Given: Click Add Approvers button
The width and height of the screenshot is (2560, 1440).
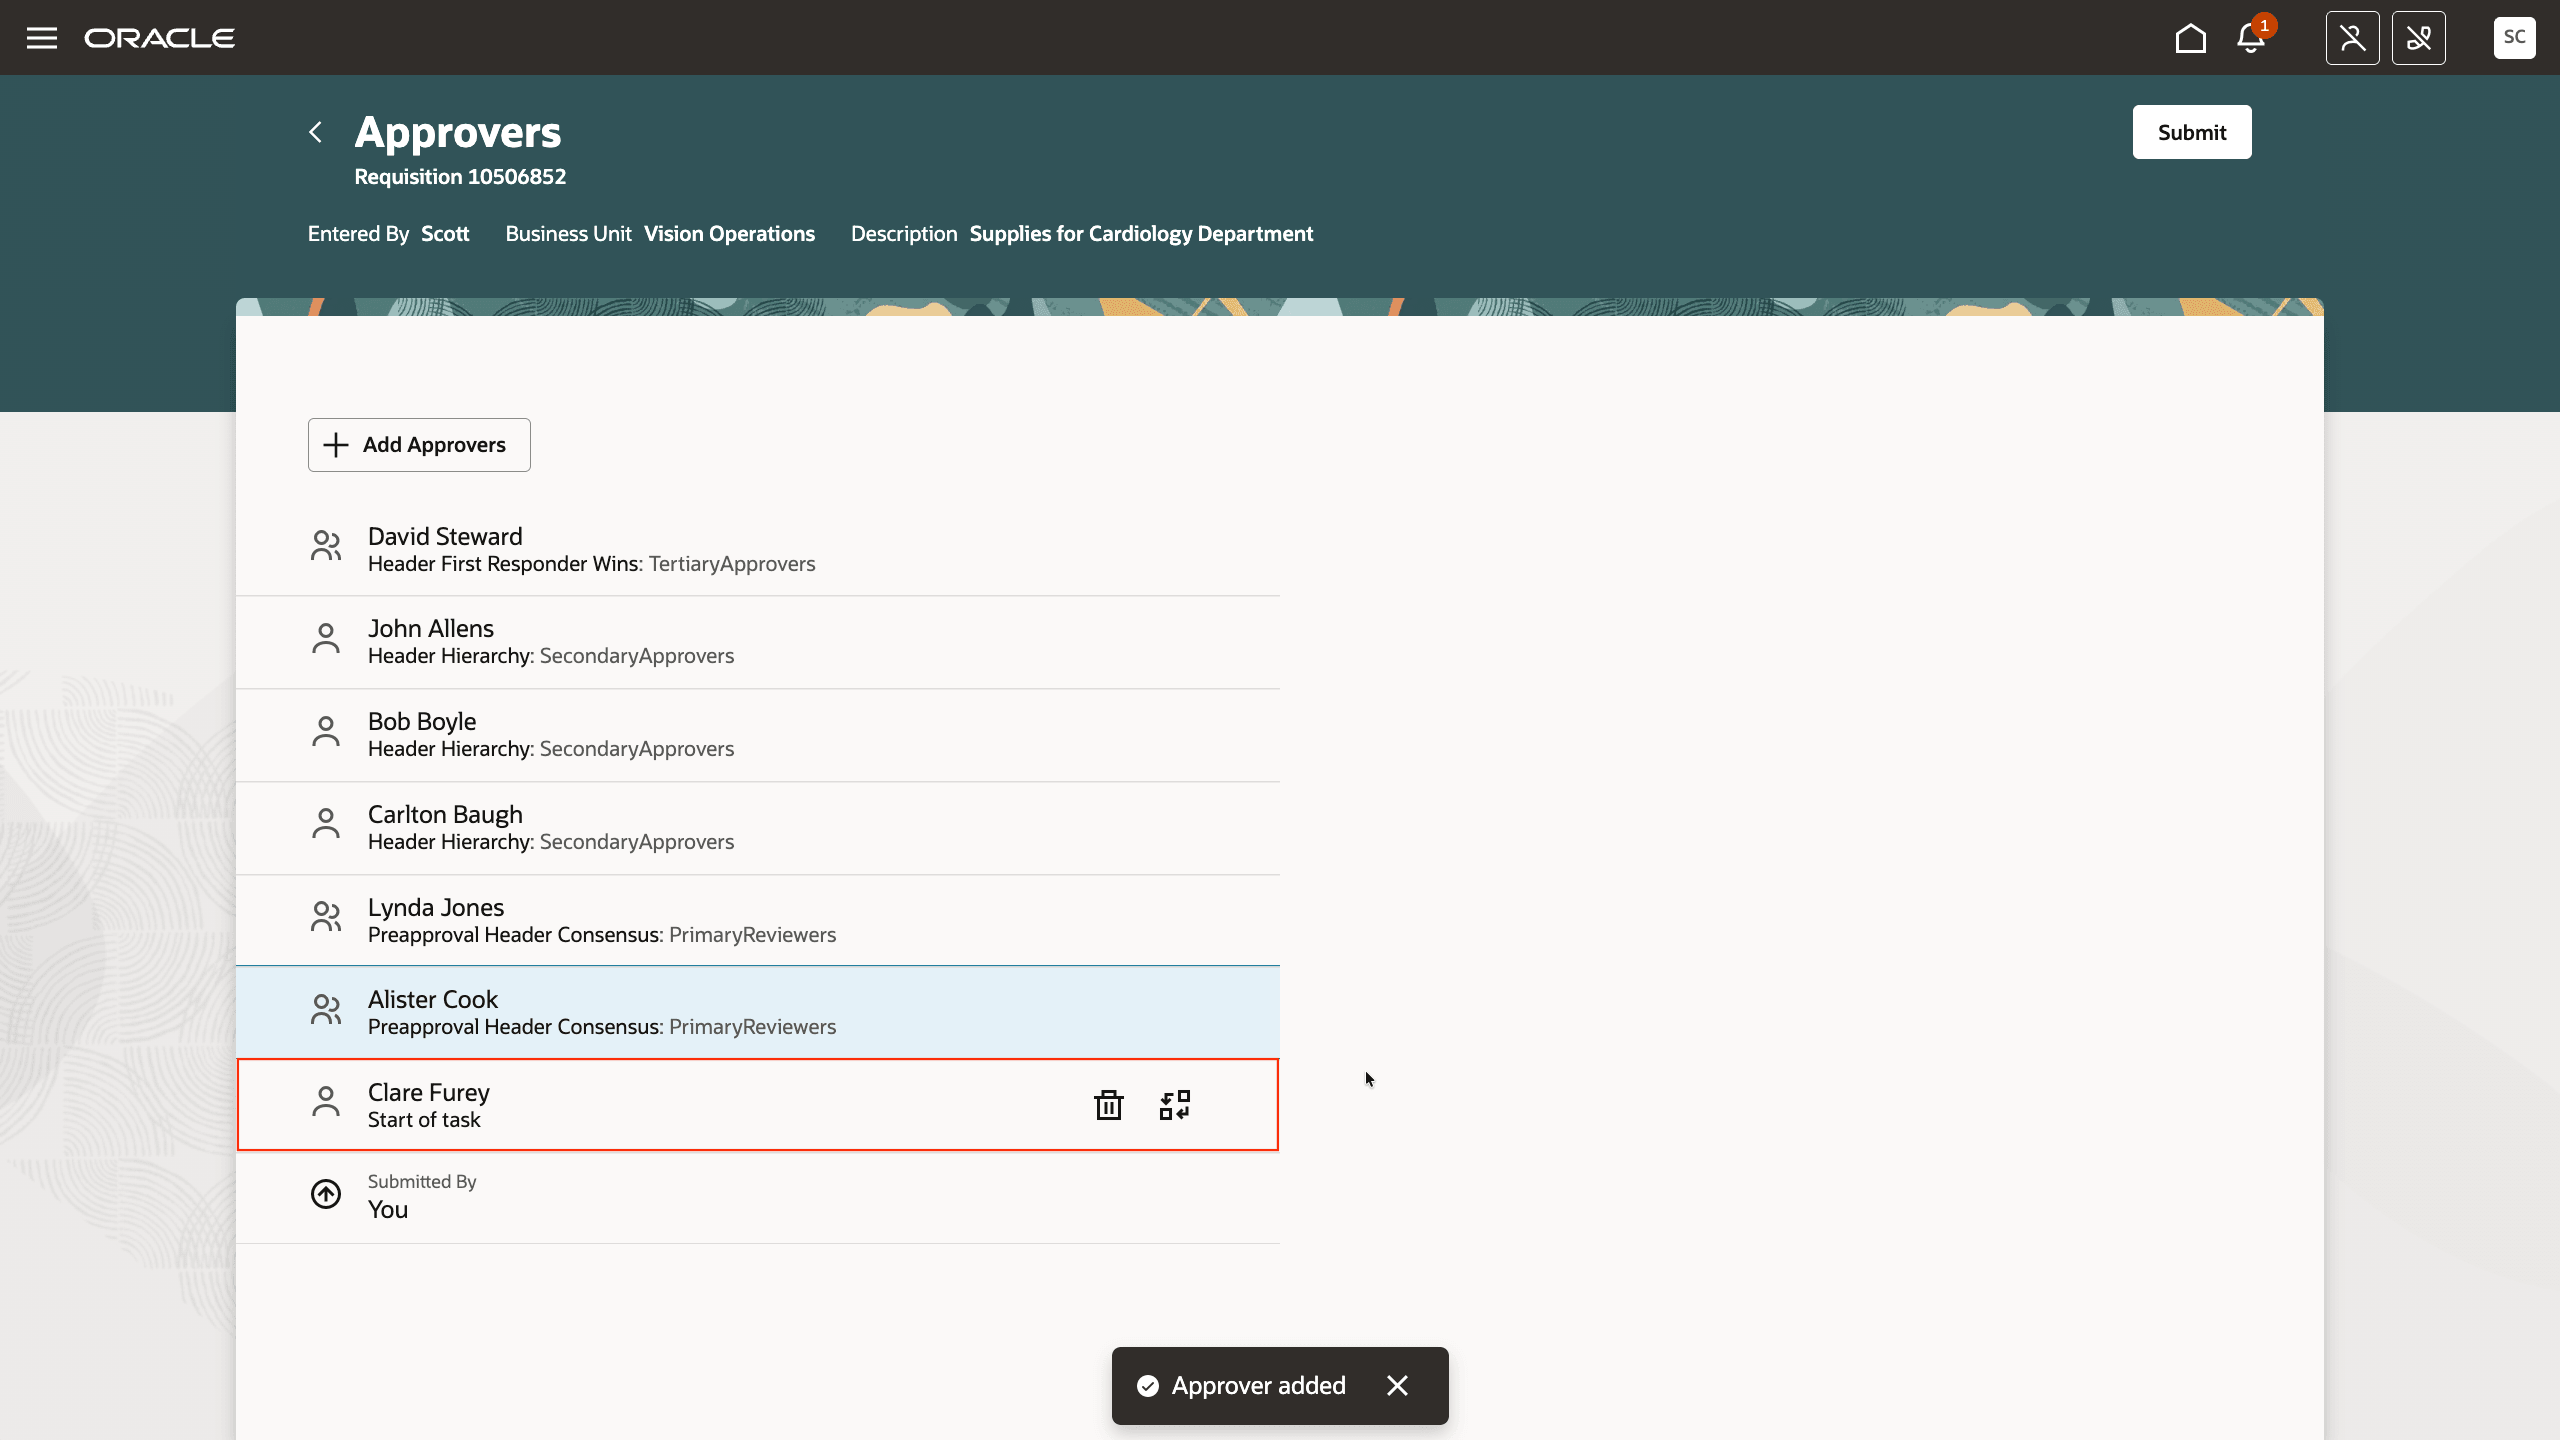Looking at the screenshot, I should pos(419,445).
